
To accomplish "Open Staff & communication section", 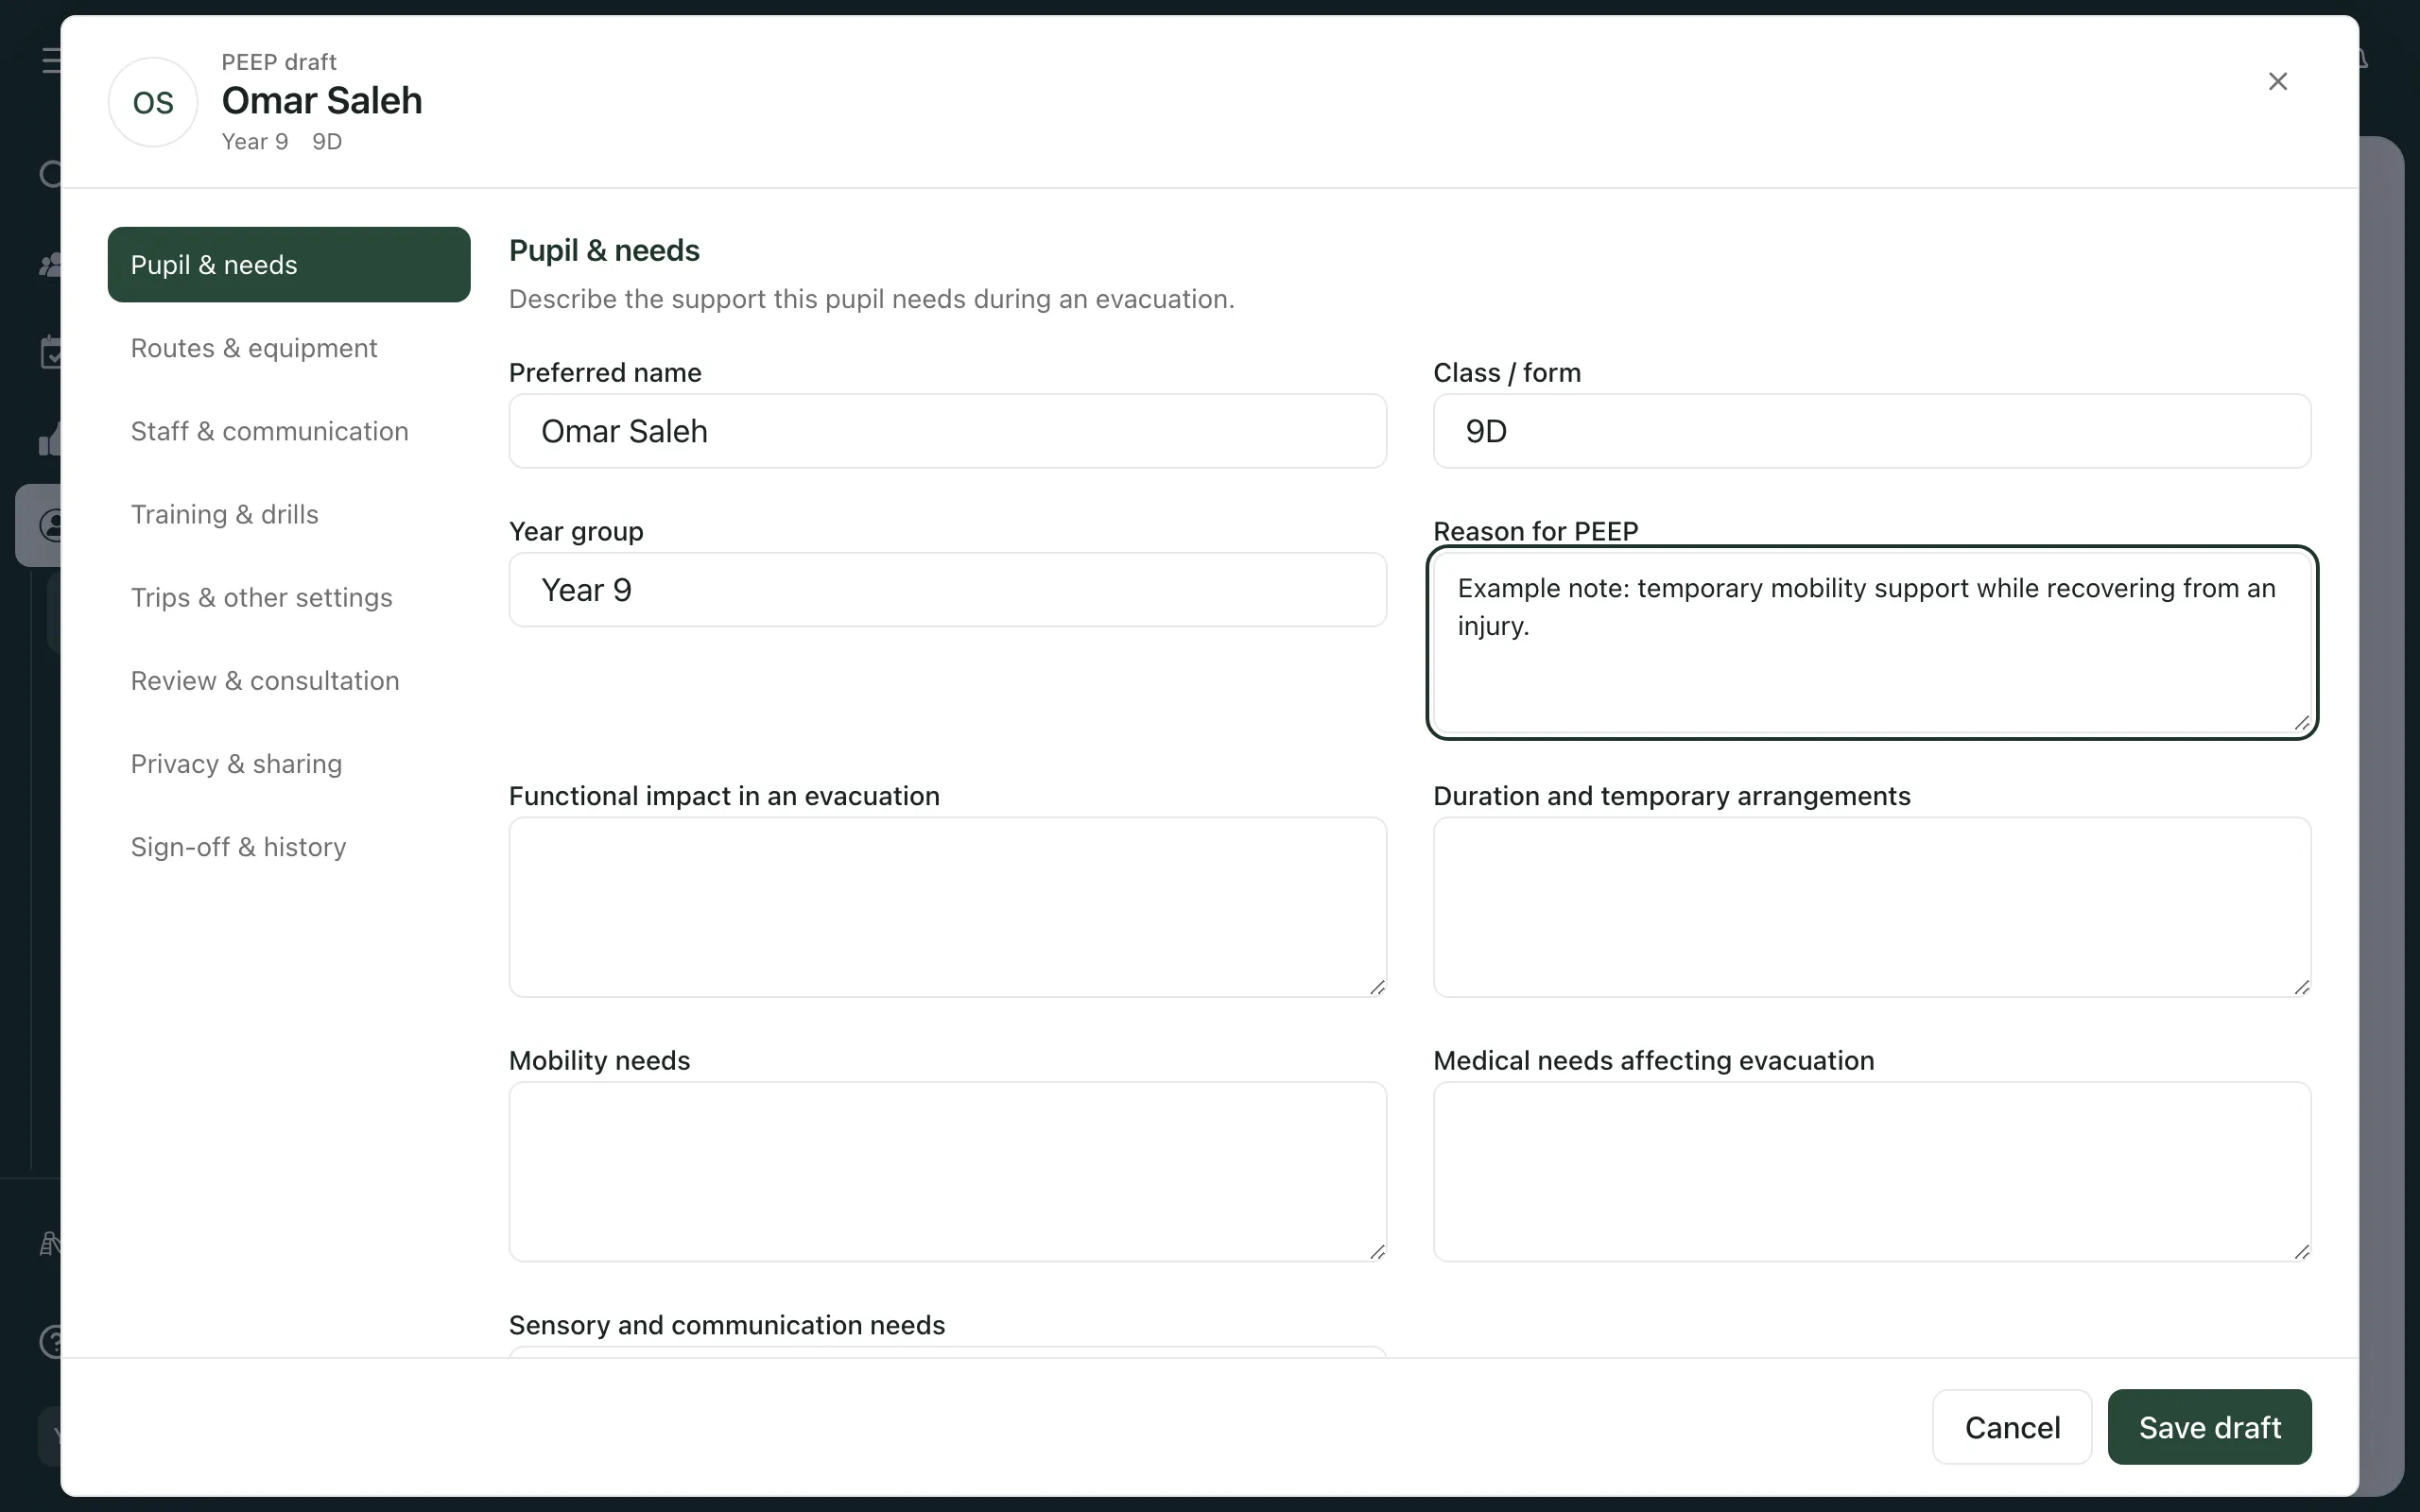I will click(289, 431).
